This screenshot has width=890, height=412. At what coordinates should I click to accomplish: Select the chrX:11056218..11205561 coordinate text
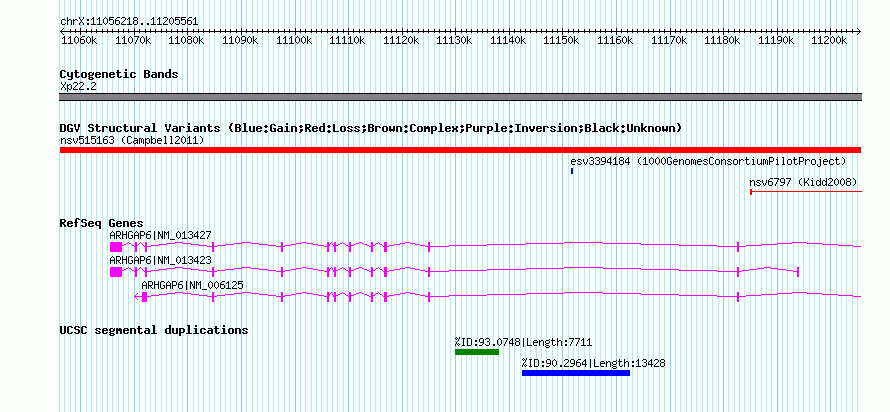coord(129,22)
